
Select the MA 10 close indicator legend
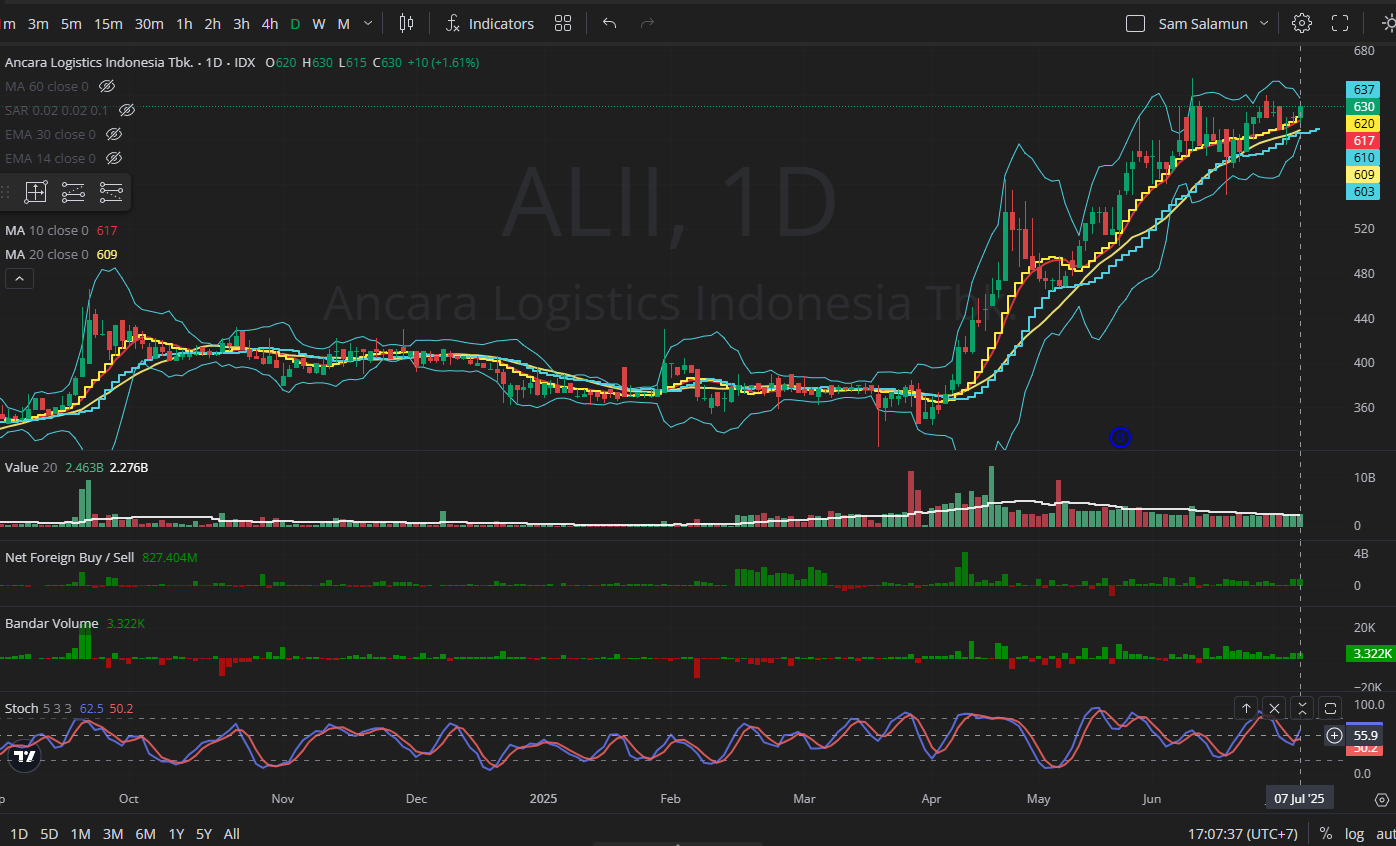click(x=47, y=231)
